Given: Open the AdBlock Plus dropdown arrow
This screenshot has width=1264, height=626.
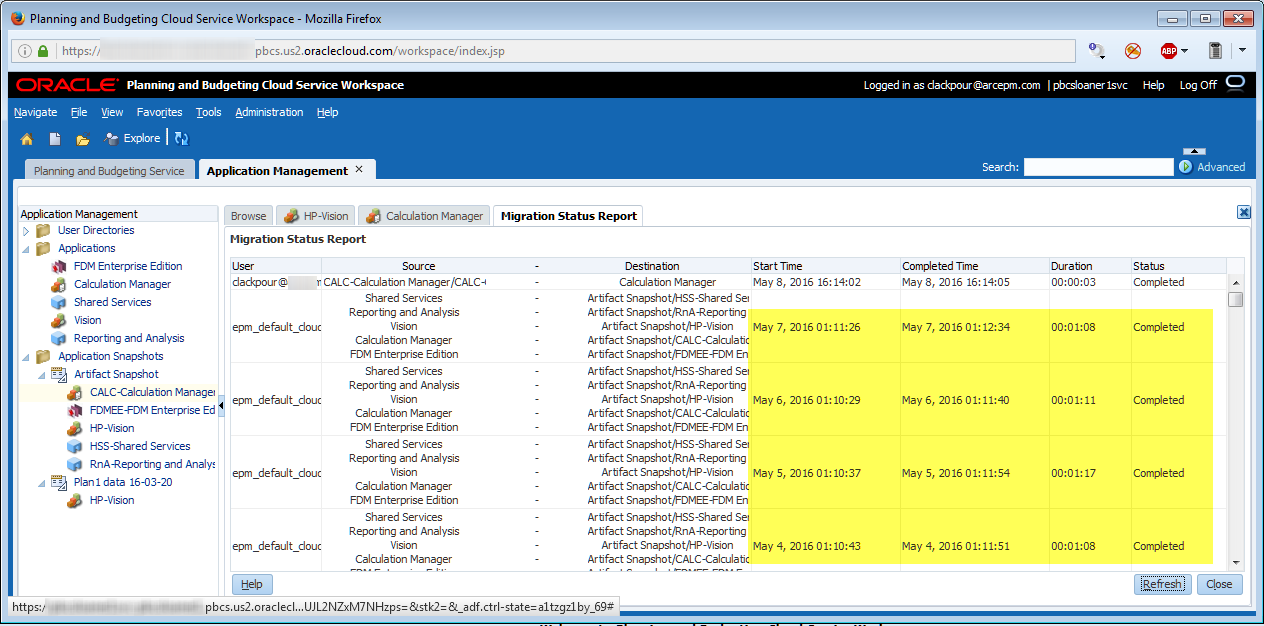Looking at the screenshot, I should click(1185, 51).
